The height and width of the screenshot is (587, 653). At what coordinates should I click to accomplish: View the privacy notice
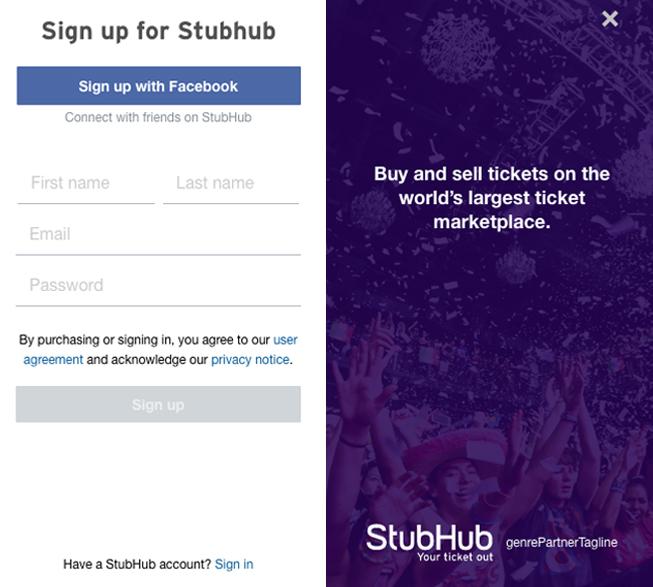pyautogui.click(x=250, y=360)
